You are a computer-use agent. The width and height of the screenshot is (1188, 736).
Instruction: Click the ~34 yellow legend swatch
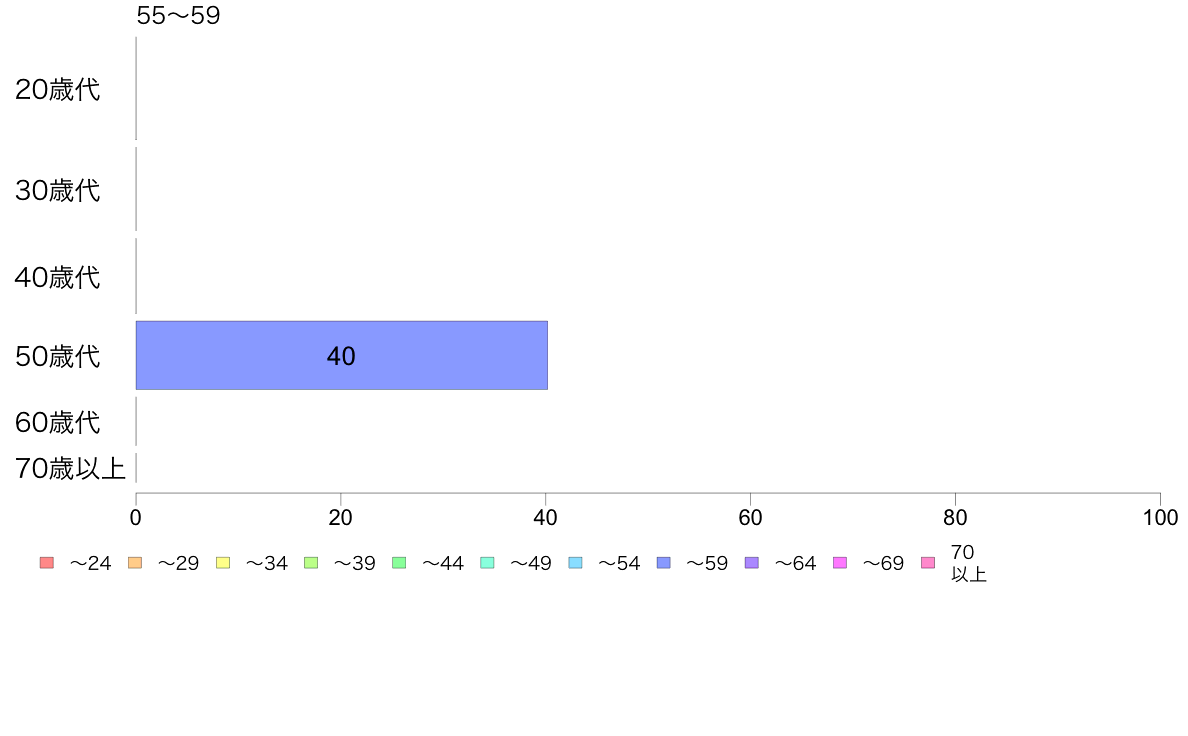tap(223, 562)
